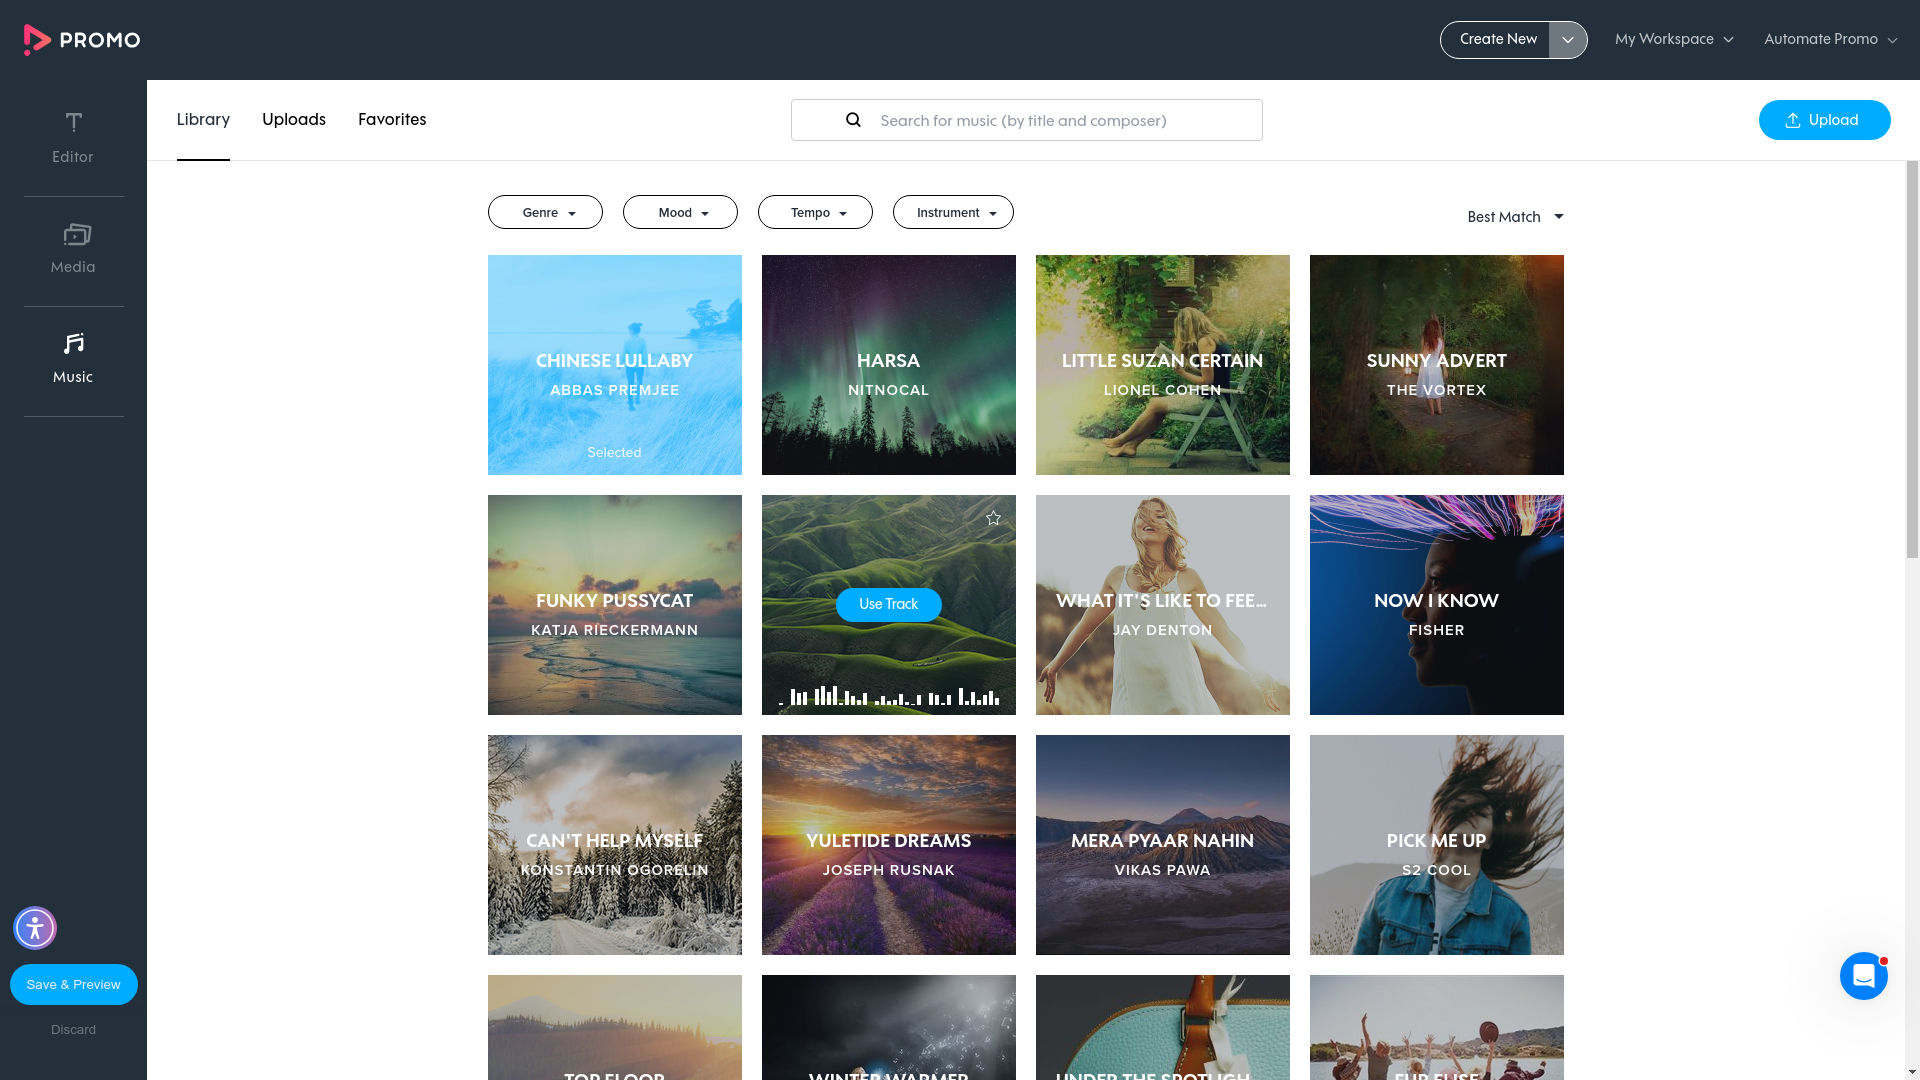
Task: Select the Top Floor track
Action: coord(615,1028)
